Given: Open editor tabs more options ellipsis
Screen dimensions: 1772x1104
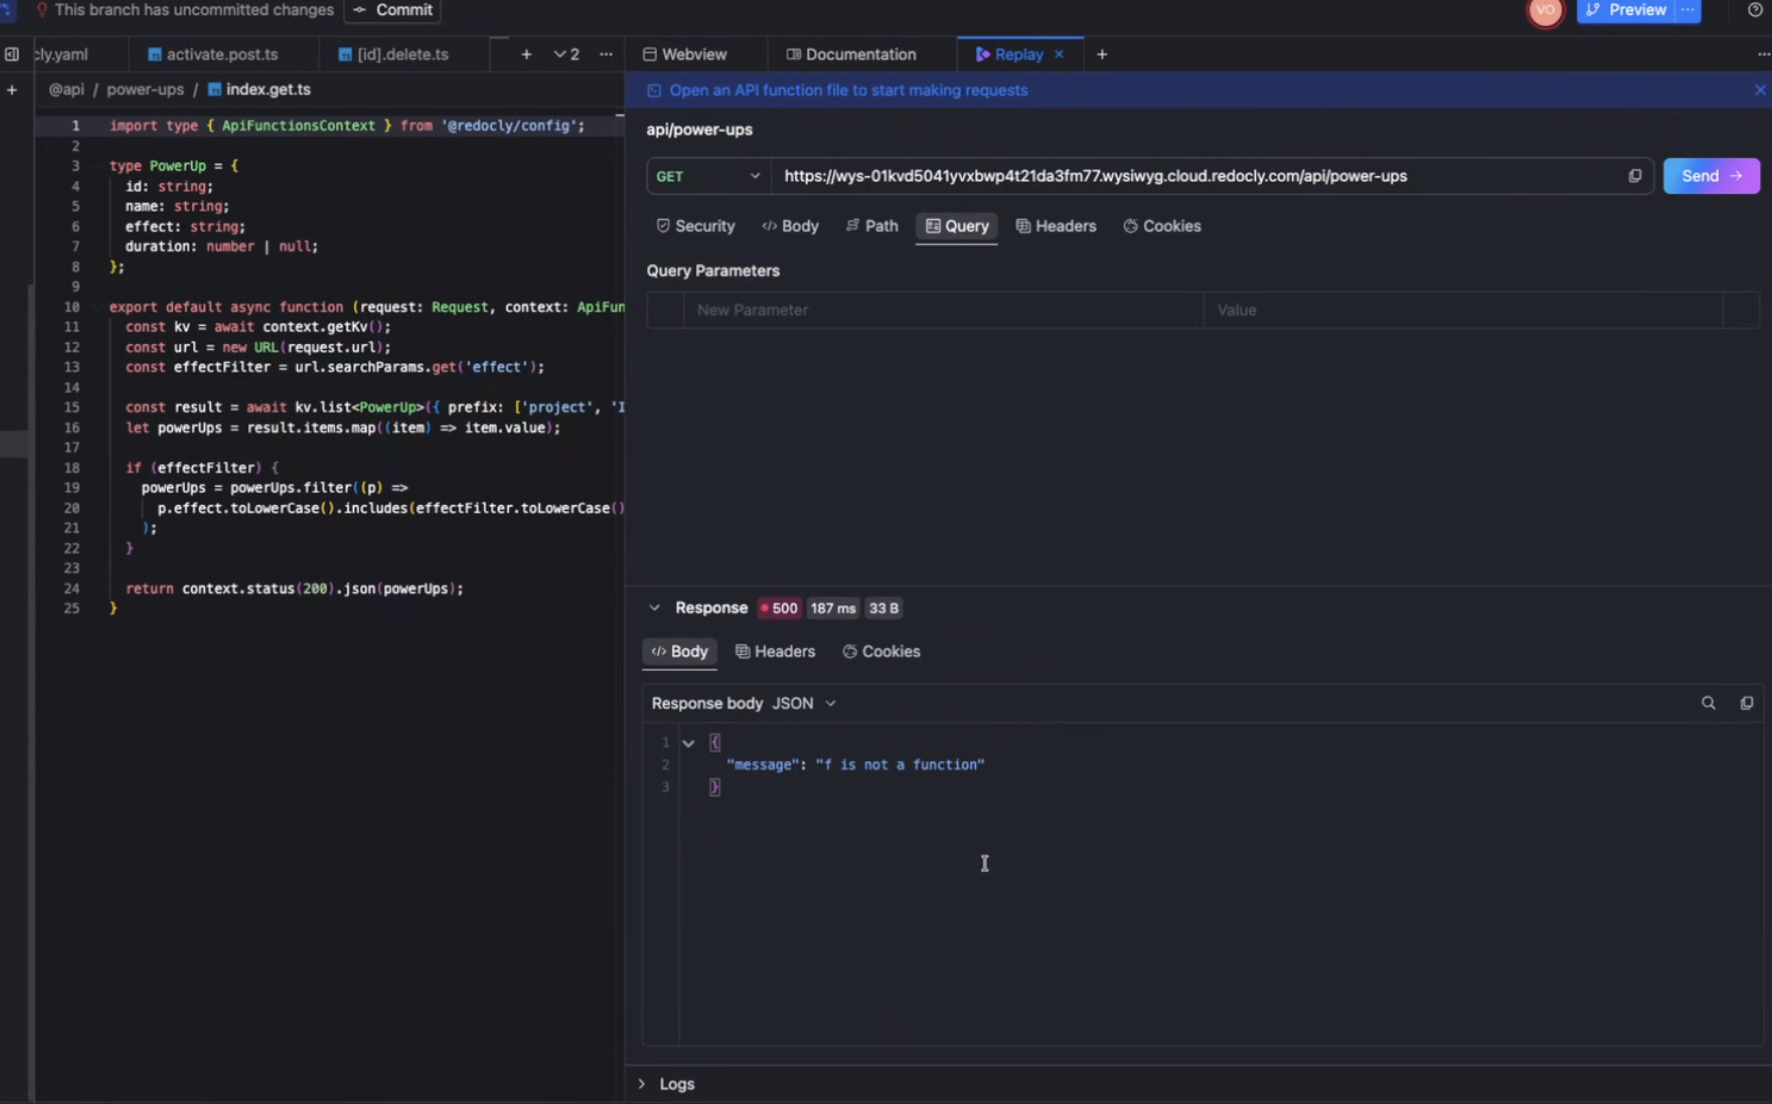Looking at the screenshot, I should pyautogui.click(x=606, y=54).
